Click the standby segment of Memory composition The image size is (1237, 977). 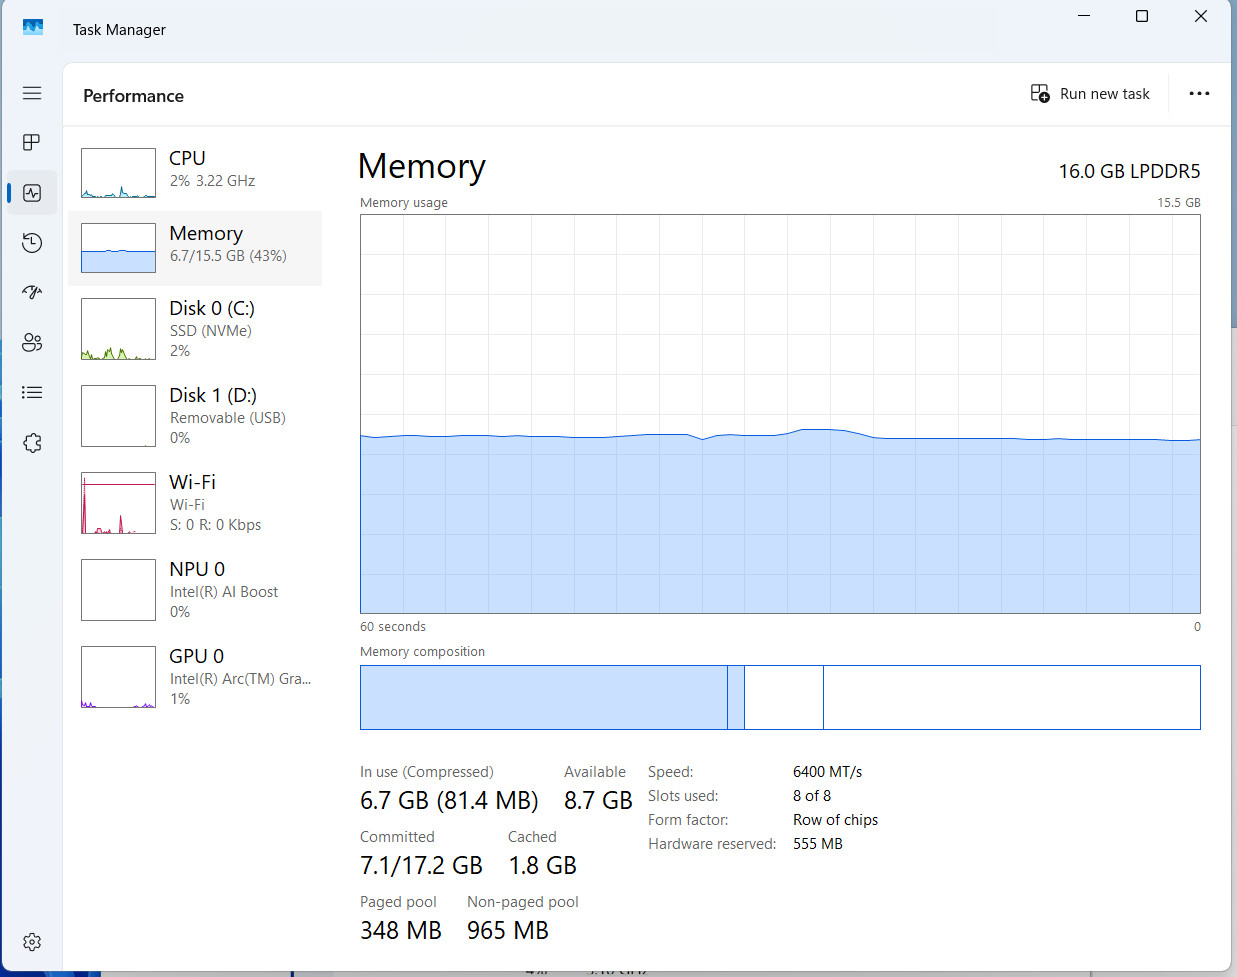point(784,697)
